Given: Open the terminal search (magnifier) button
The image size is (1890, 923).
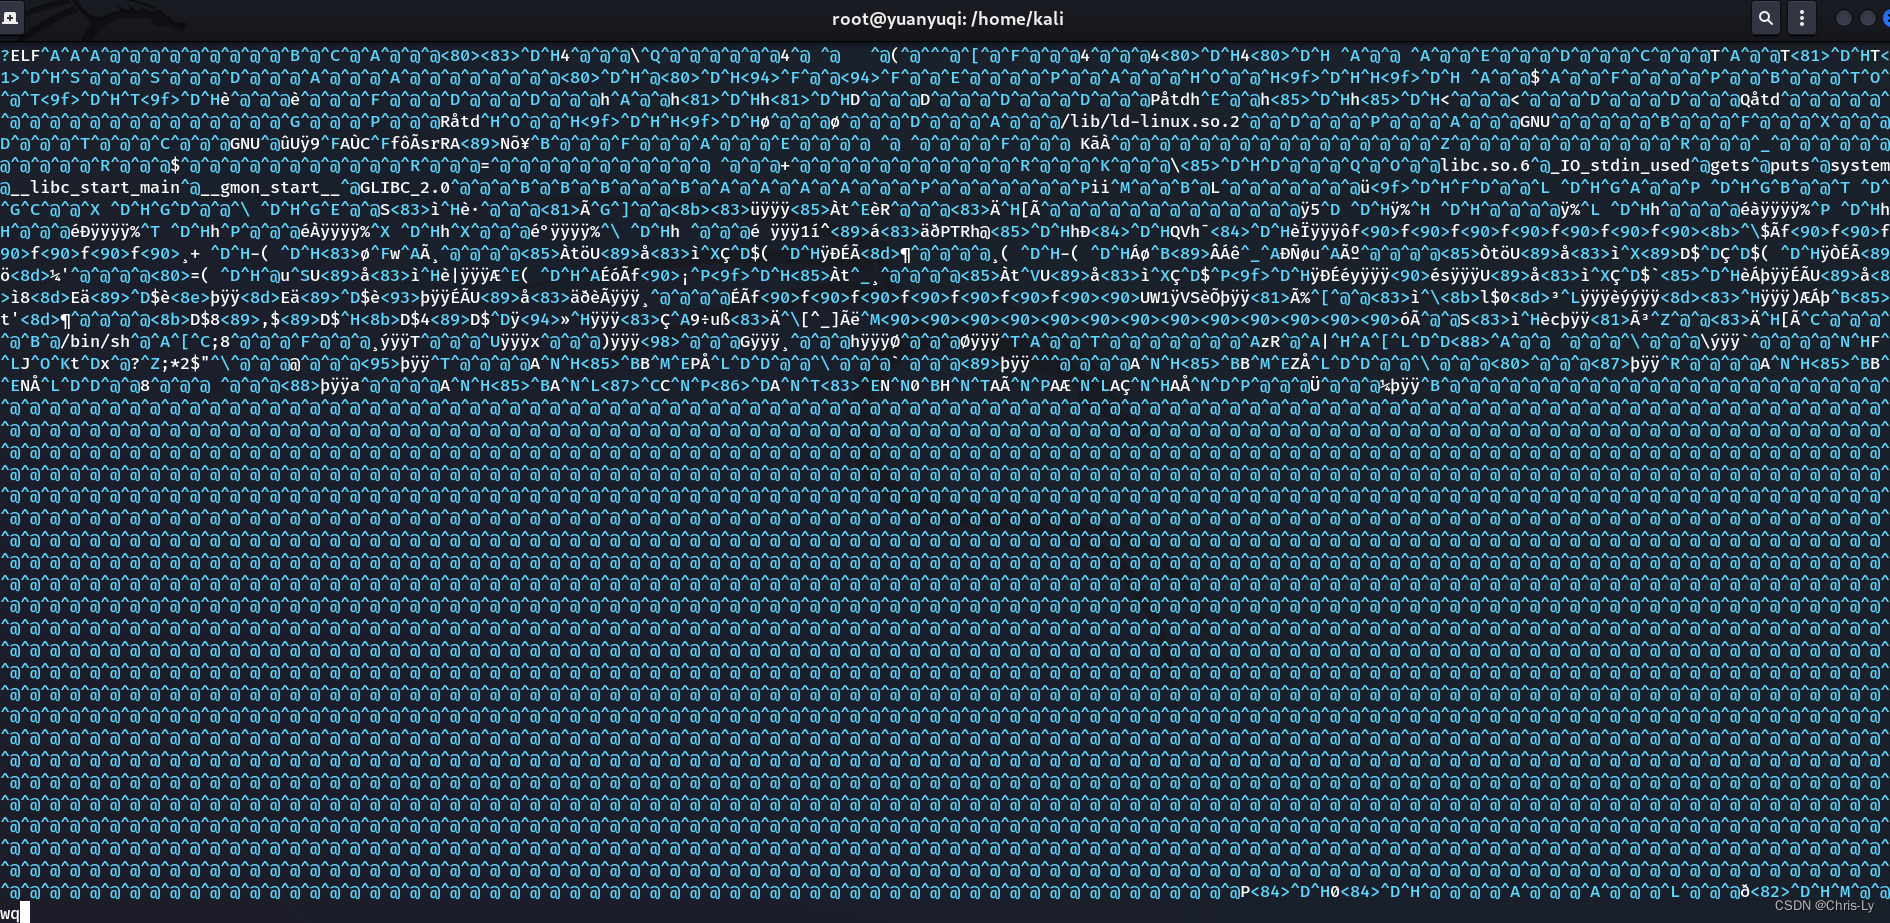Looking at the screenshot, I should (1766, 18).
